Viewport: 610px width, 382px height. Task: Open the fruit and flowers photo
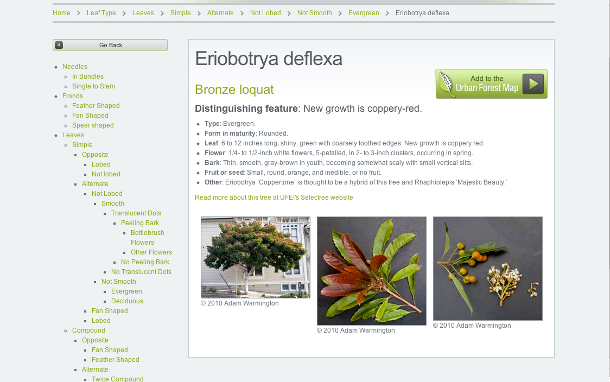tap(488, 268)
